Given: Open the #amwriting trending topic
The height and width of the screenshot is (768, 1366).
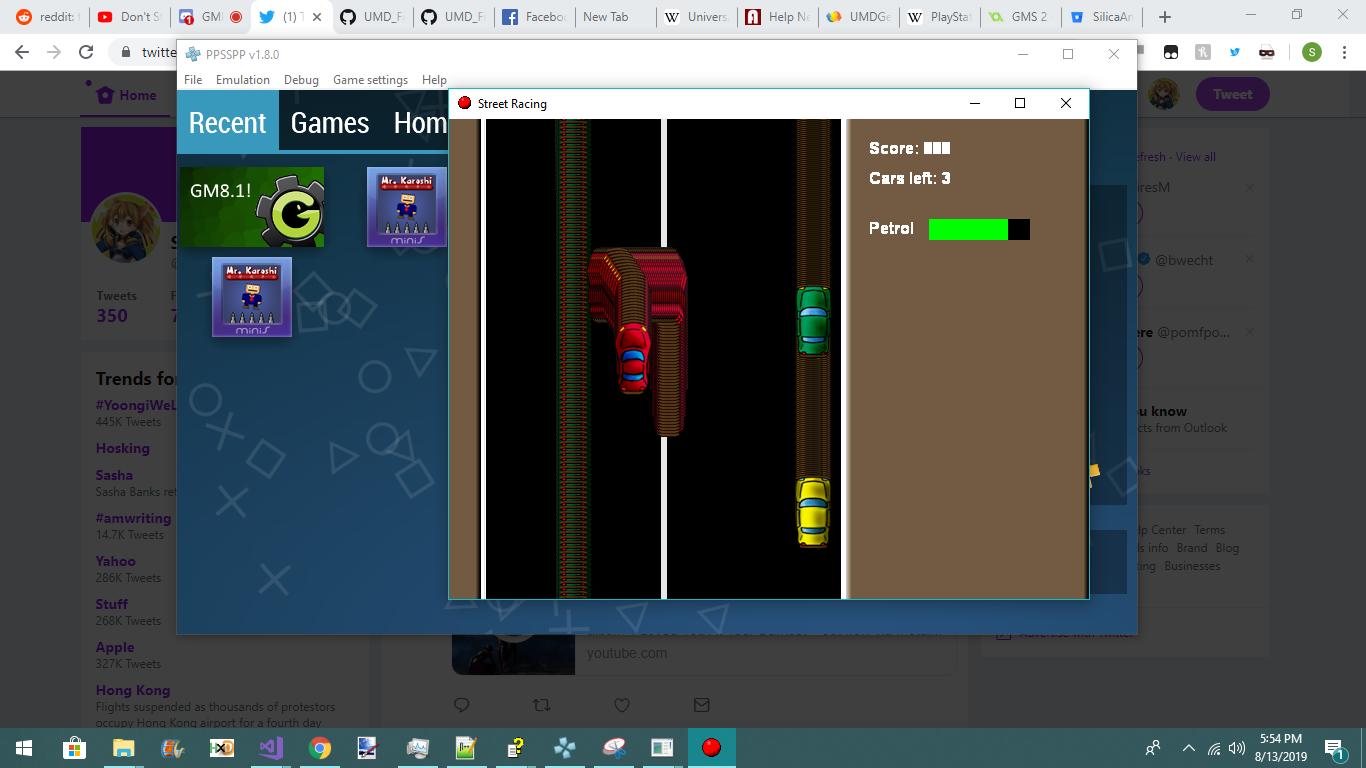Looking at the screenshot, I should coord(133,518).
